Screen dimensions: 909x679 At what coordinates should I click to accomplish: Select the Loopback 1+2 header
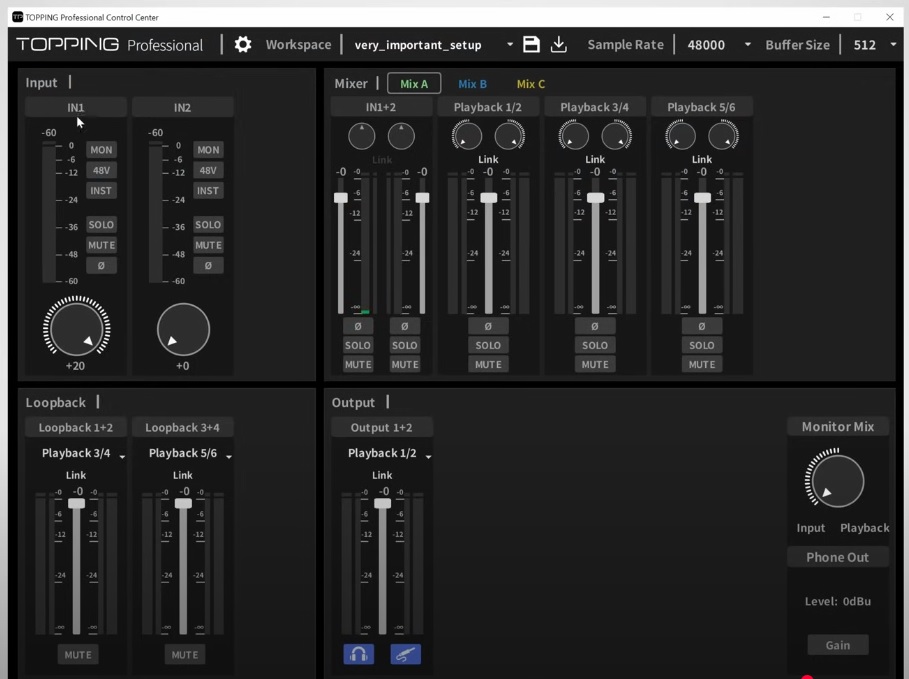(x=76, y=427)
